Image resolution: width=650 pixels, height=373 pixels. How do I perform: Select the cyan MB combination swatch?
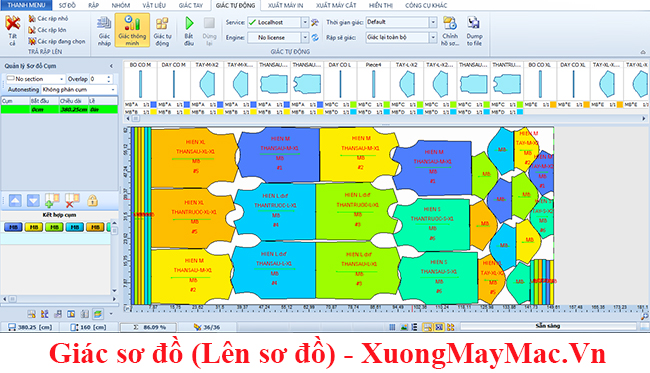coord(75,227)
